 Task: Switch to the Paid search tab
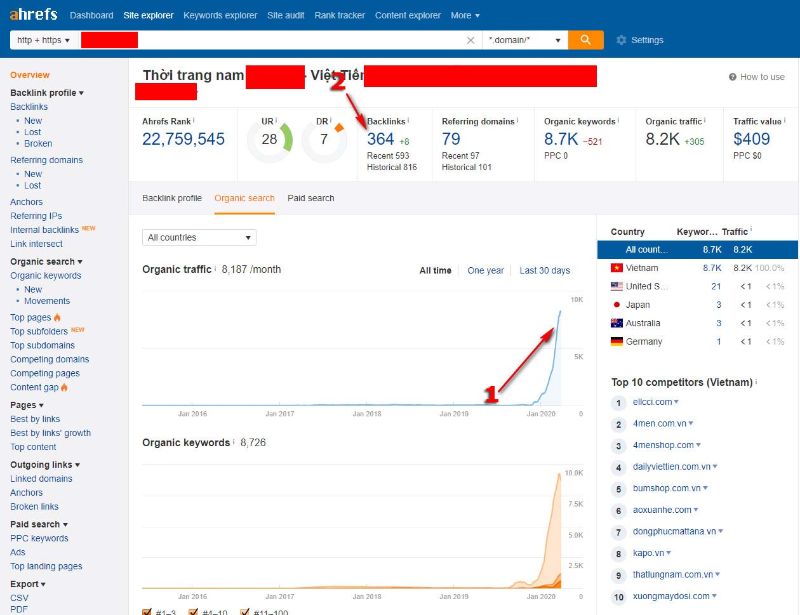point(311,198)
